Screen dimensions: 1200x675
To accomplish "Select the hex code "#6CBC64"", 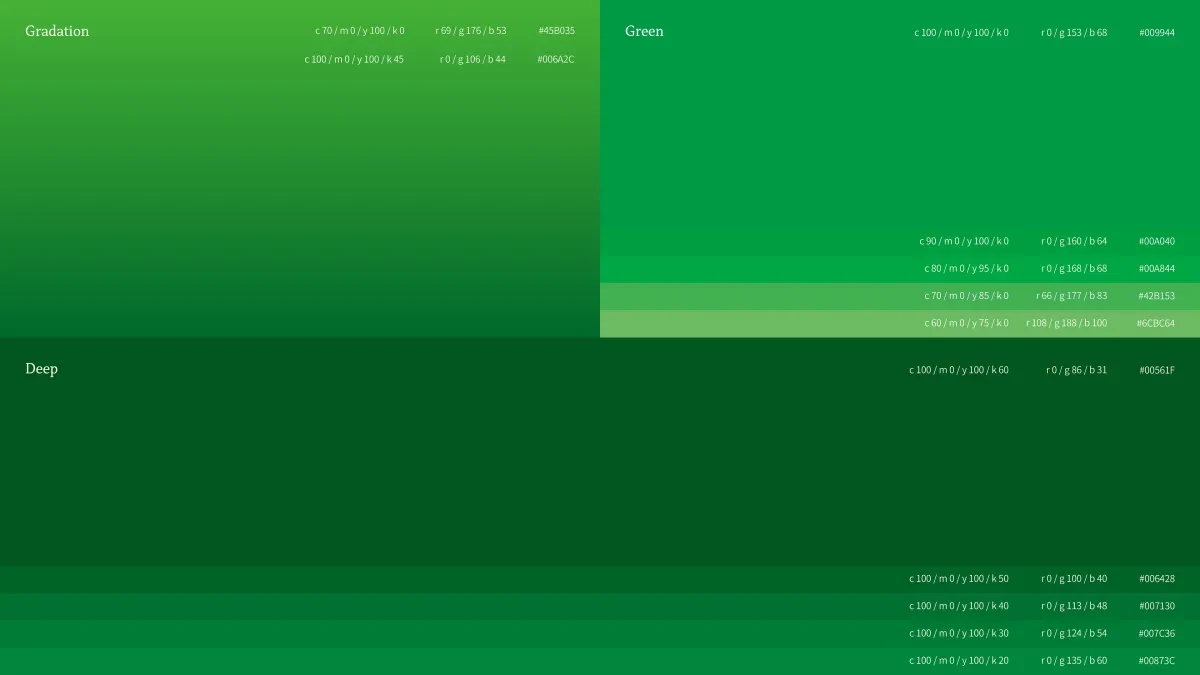I will [1156, 323].
